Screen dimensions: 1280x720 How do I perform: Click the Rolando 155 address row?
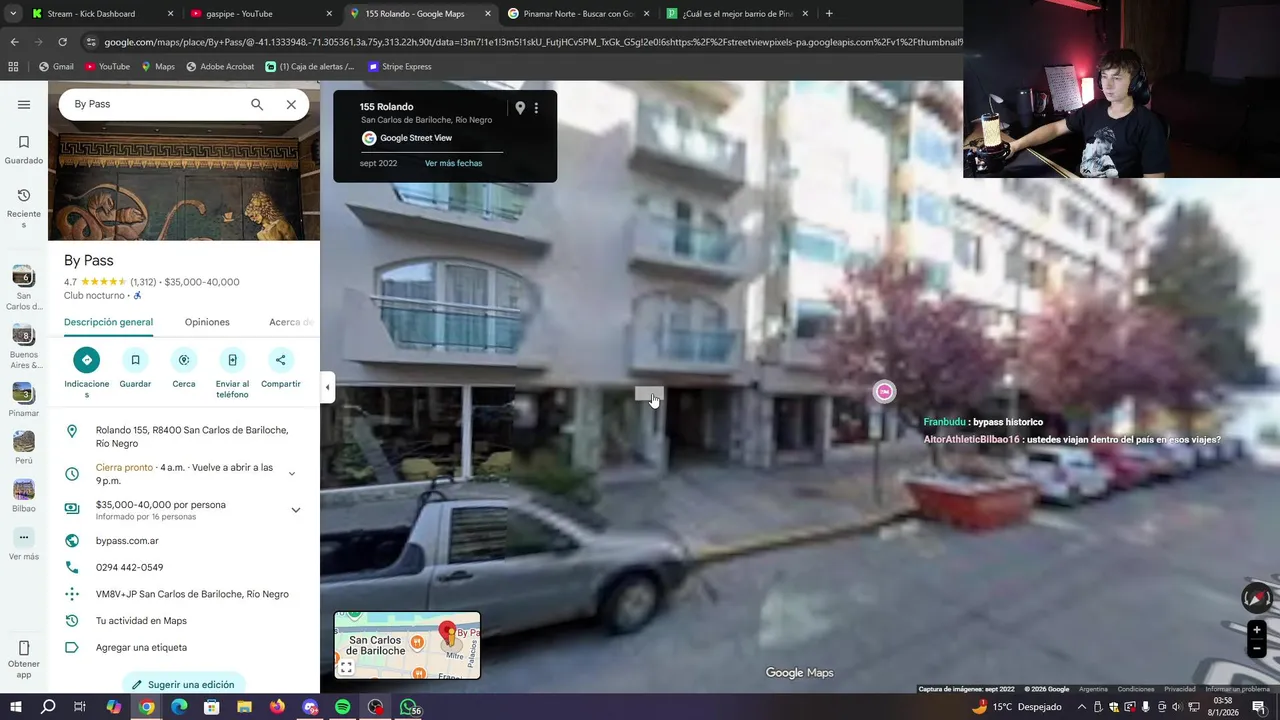coord(184,437)
